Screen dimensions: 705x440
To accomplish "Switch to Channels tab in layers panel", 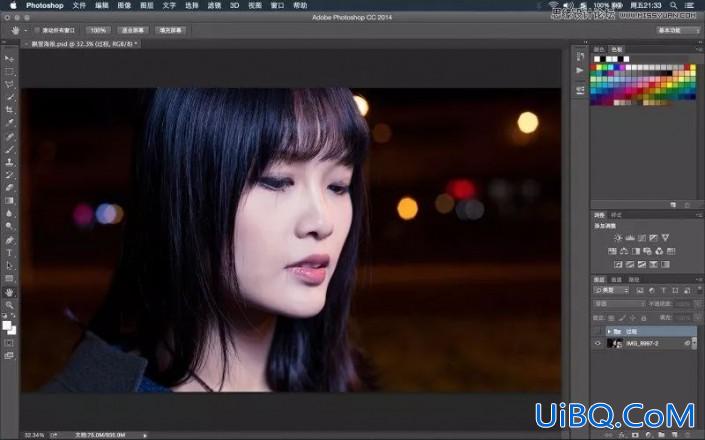I will tap(616, 280).
